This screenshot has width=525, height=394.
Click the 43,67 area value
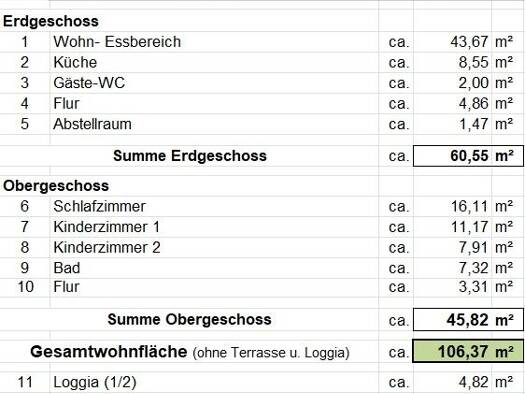pyautogui.click(x=469, y=42)
